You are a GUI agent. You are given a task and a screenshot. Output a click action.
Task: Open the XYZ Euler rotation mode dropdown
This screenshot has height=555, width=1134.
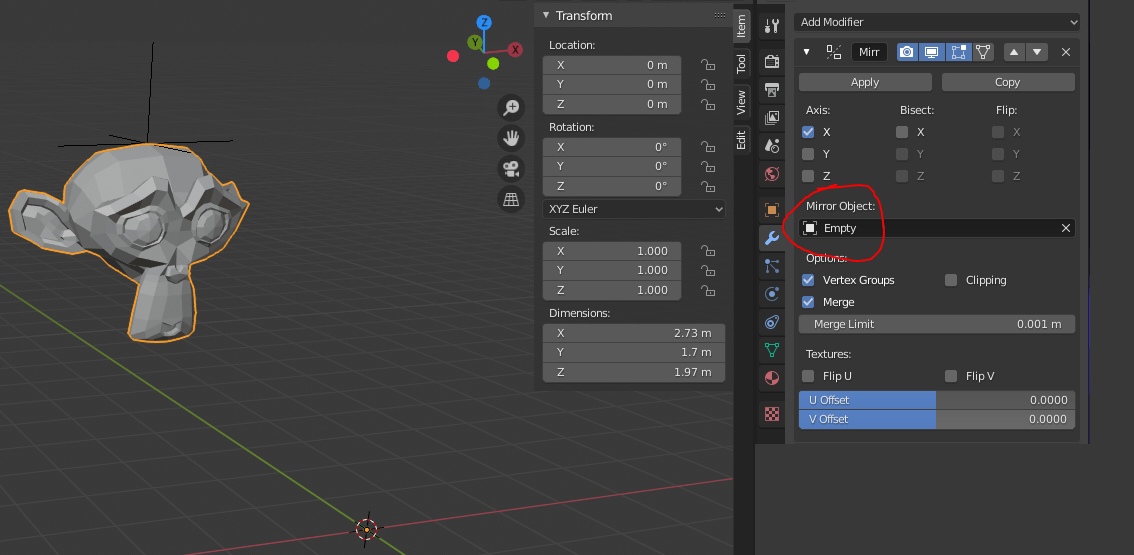[x=634, y=209]
